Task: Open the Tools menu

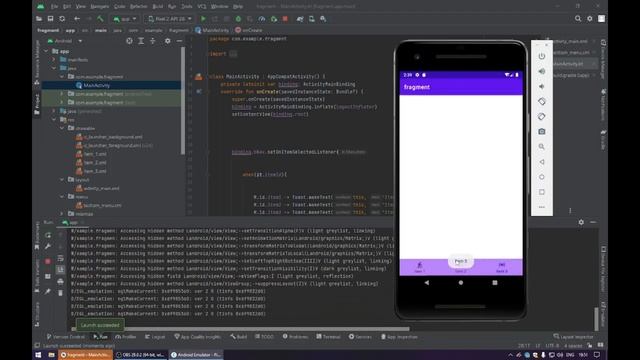Action: pos(187,7)
